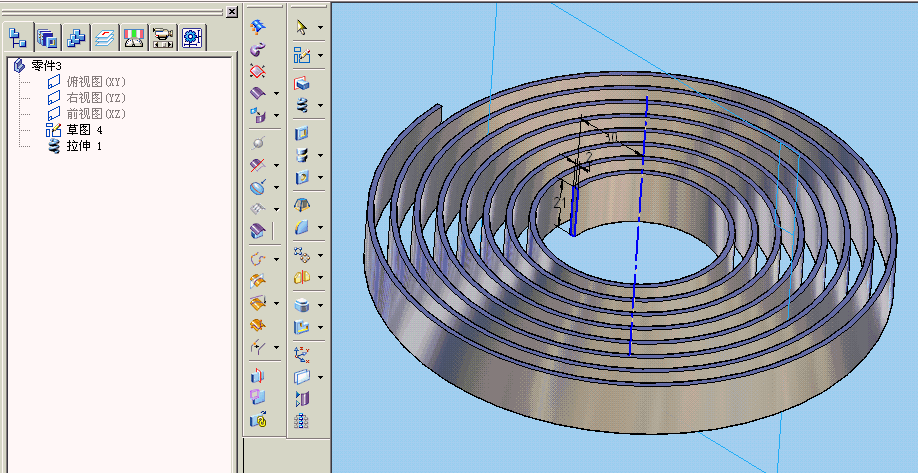The width and height of the screenshot is (918, 473).
Task: Close the PathFinder side panel
Action: (232, 11)
